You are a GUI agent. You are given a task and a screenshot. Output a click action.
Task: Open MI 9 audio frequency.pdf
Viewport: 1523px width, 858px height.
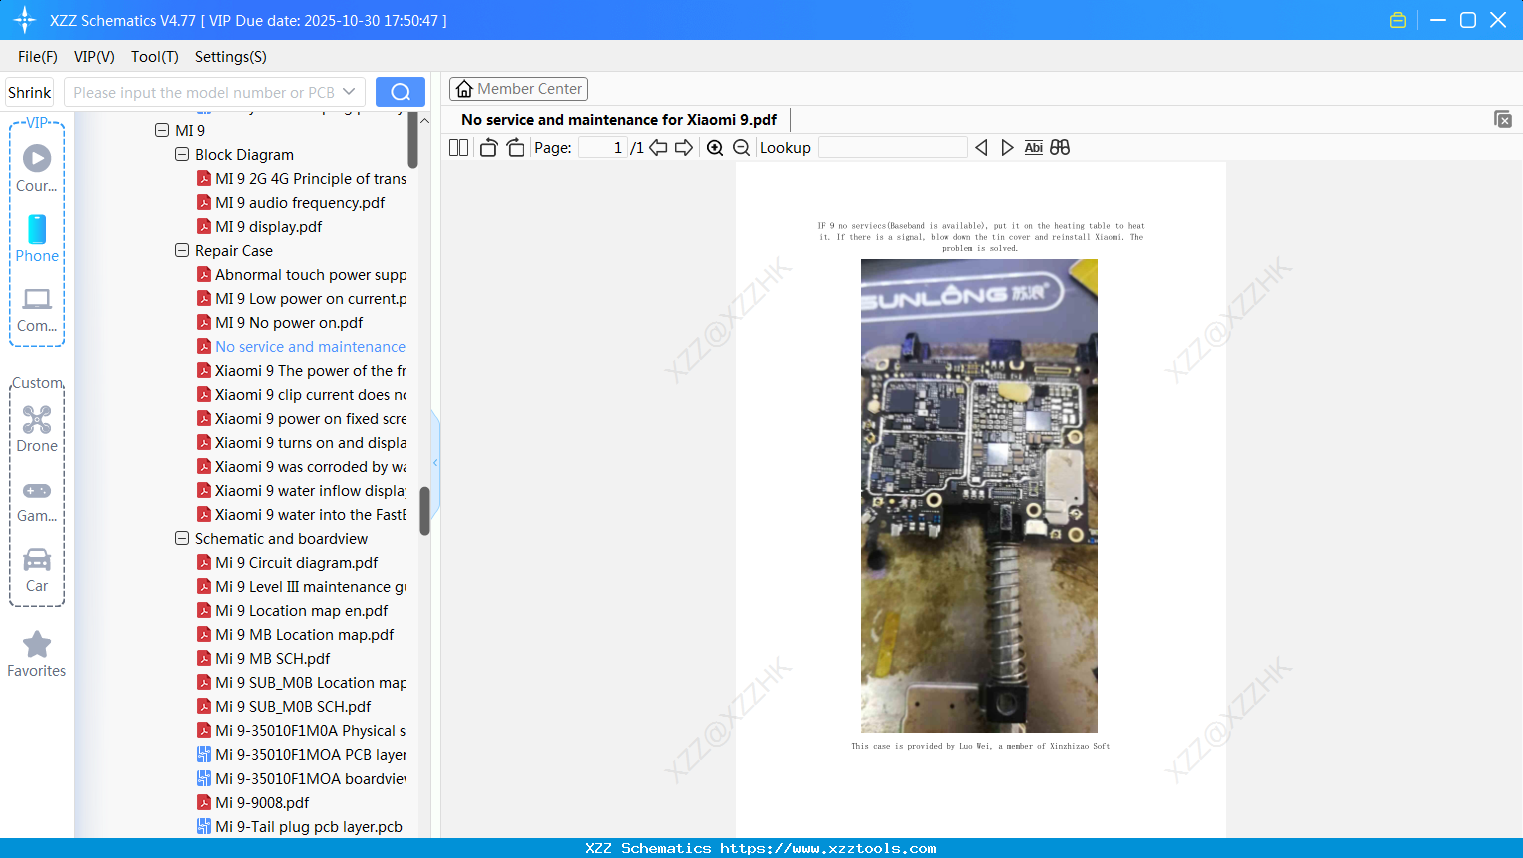coord(300,203)
